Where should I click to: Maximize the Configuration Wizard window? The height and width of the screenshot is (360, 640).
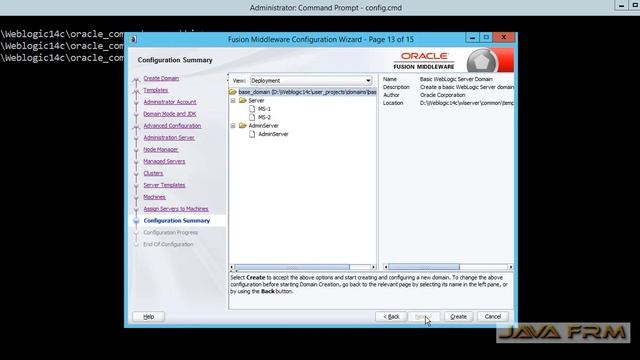486,38
